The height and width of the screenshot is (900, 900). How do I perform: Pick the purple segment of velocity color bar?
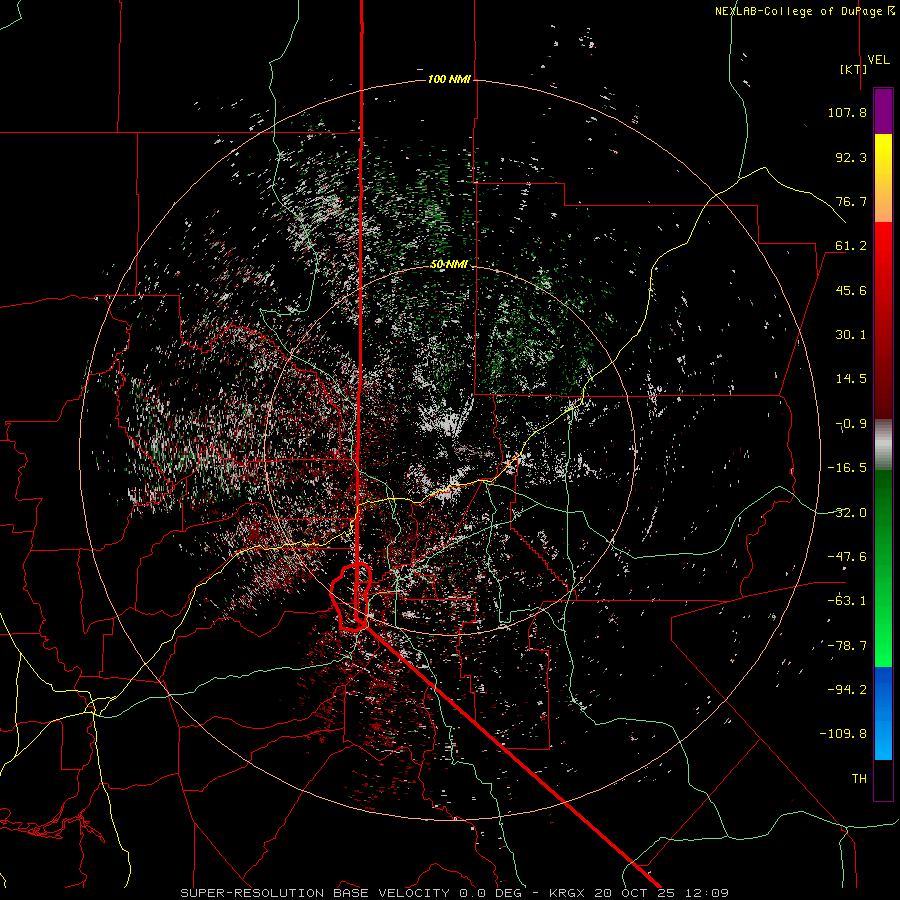coord(883,112)
